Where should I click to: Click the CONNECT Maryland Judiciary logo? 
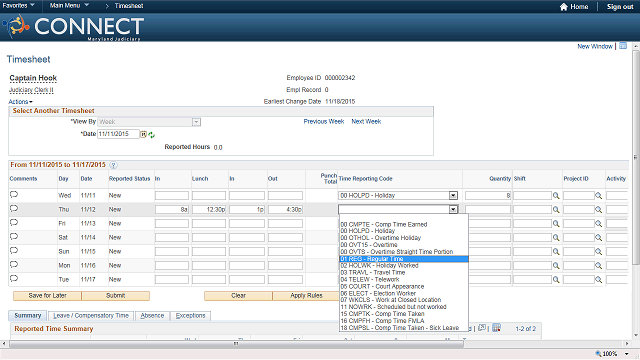[x=73, y=27]
